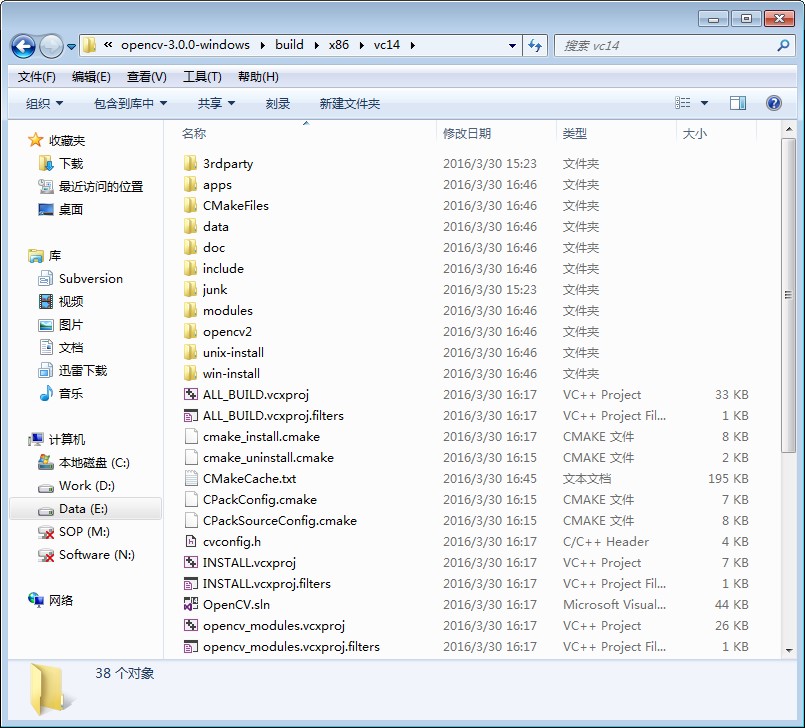This screenshot has height=728, width=805.
Task: Open the 编辑(E) menu
Action: [91, 77]
